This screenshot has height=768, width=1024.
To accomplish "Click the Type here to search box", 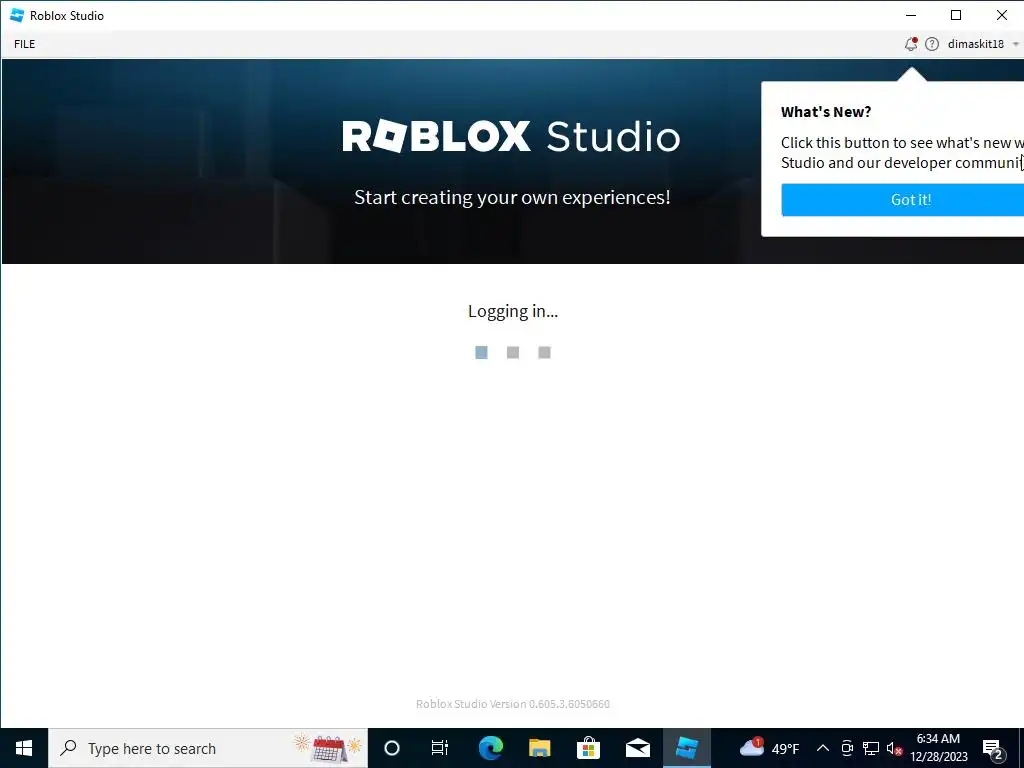I will coord(208,748).
